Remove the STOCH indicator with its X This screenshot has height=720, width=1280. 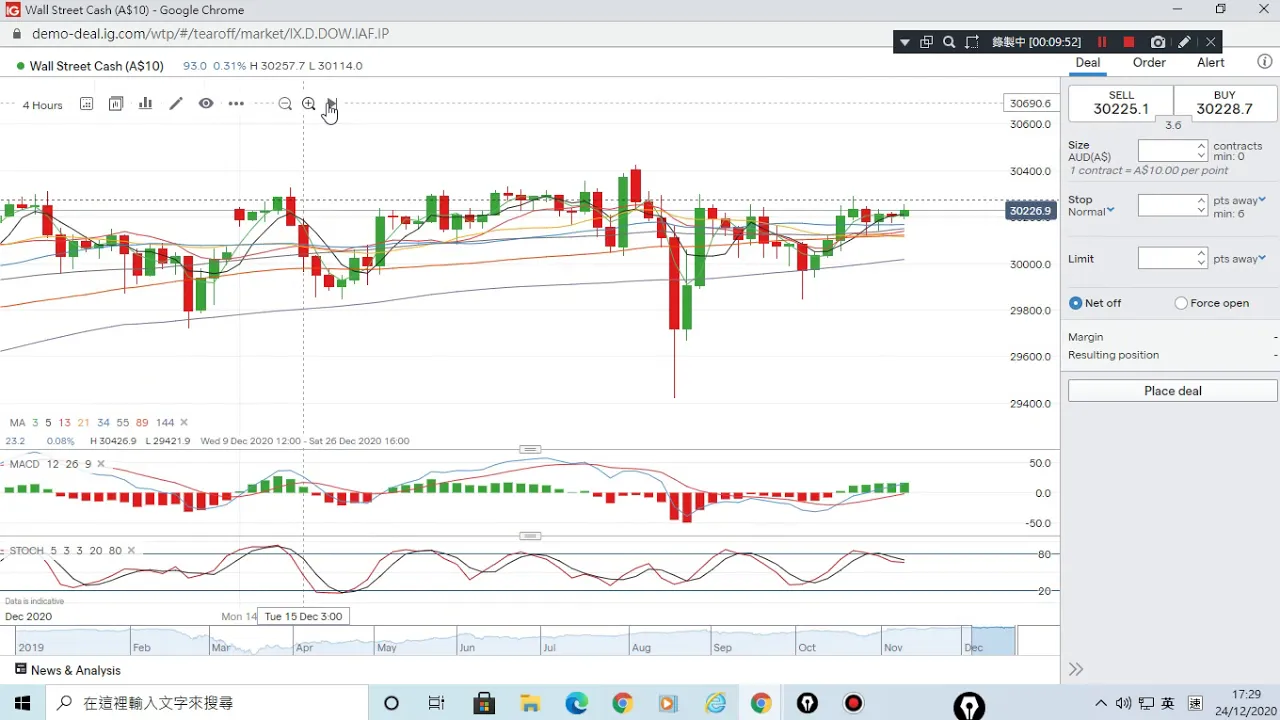131,551
